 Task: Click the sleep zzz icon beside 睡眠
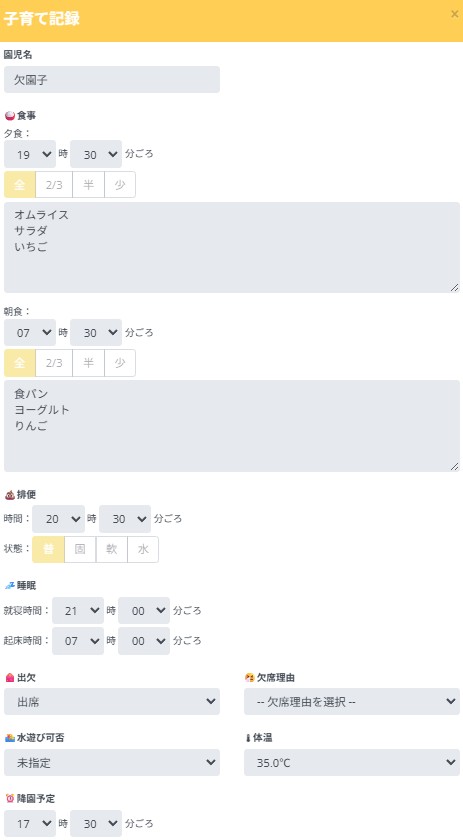(10, 586)
